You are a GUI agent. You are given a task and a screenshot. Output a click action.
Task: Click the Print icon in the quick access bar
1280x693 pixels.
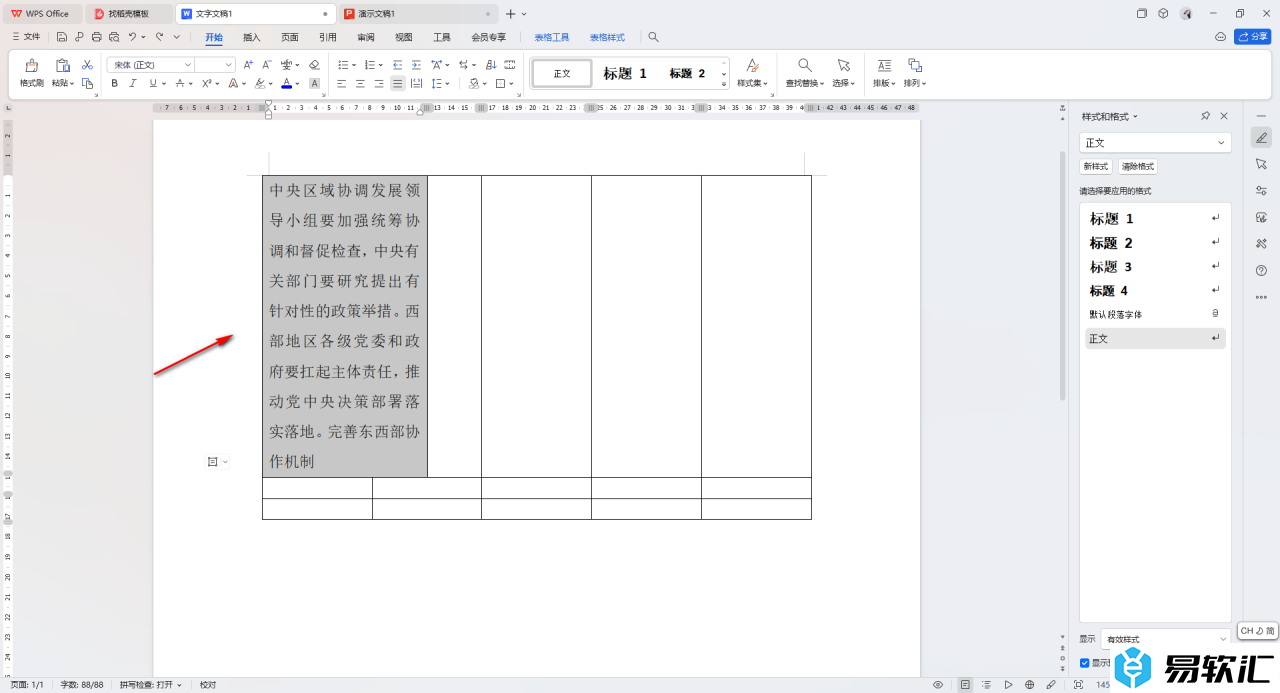click(96, 37)
